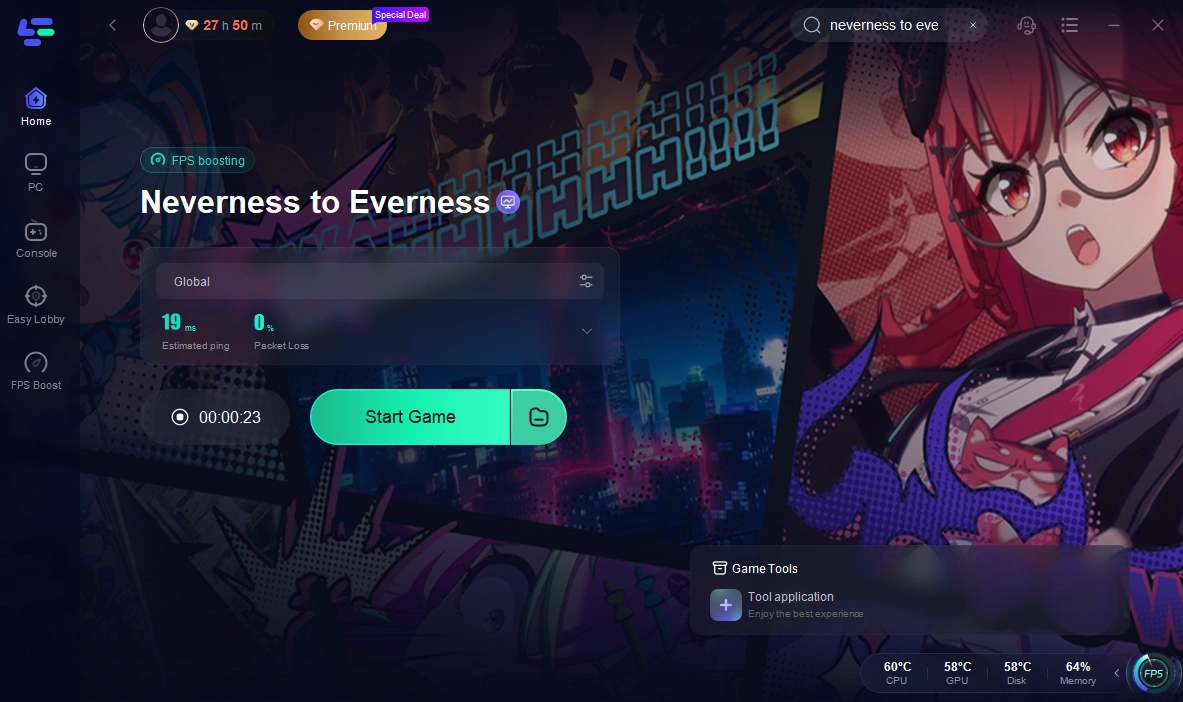Collapse hardware stats bar arrow
This screenshot has width=1183, height=702.
tap(1117, 673)
